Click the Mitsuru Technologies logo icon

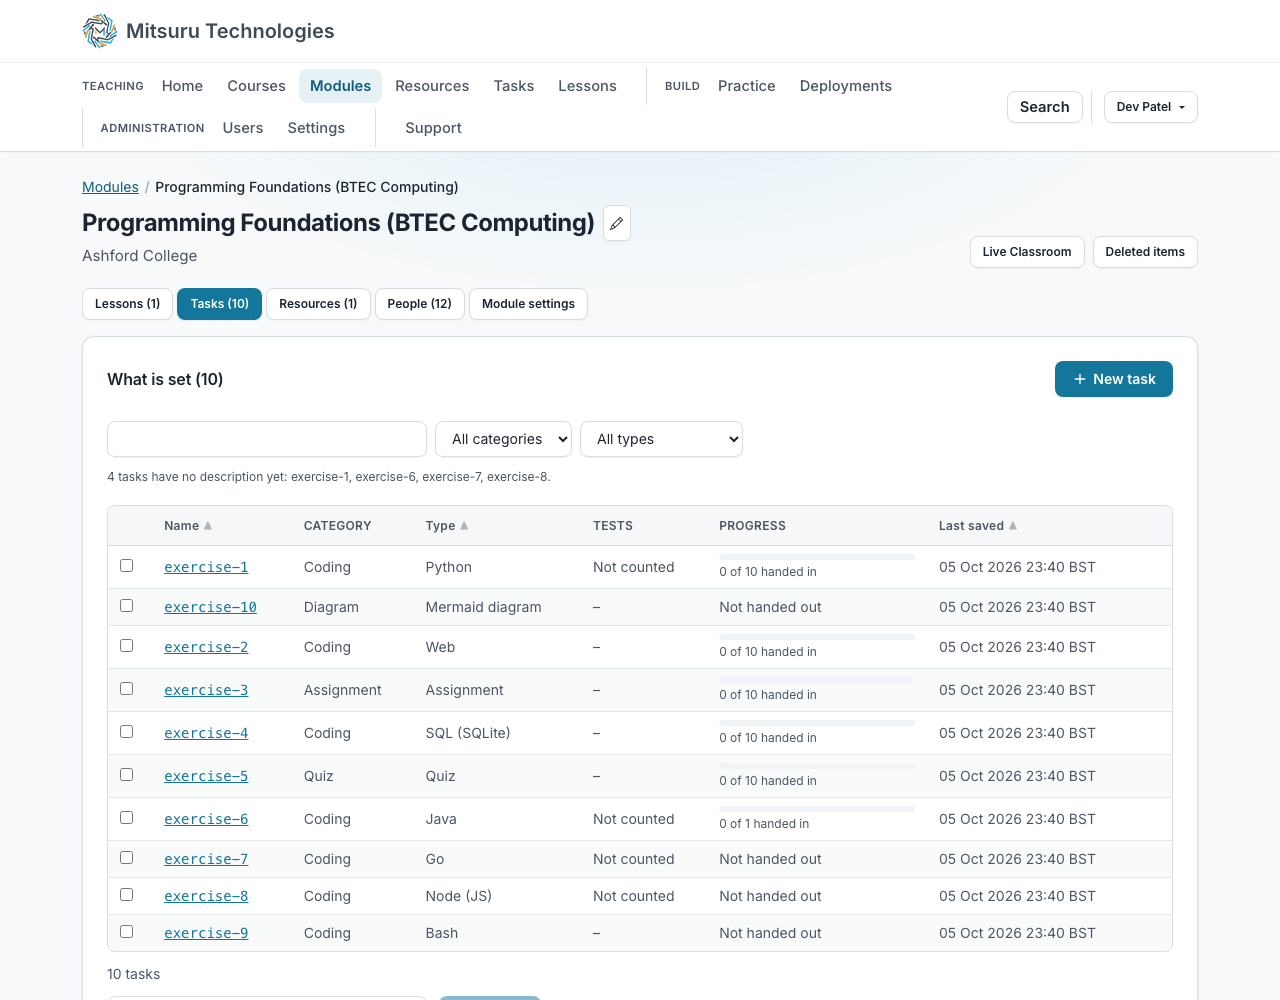pos(100,31)
